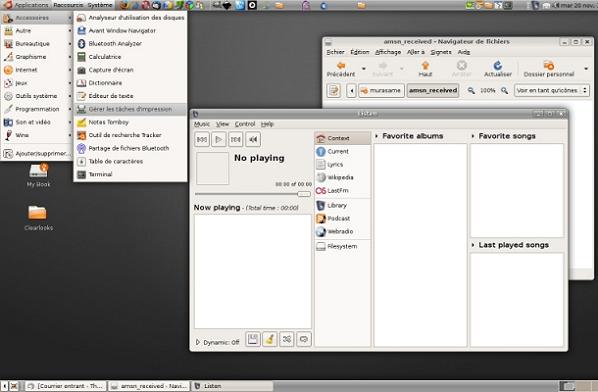The height and width of the screenshot is (392, 598).
Task: Switch to Courrier entrant taskbar window
Action: (66, 386)
